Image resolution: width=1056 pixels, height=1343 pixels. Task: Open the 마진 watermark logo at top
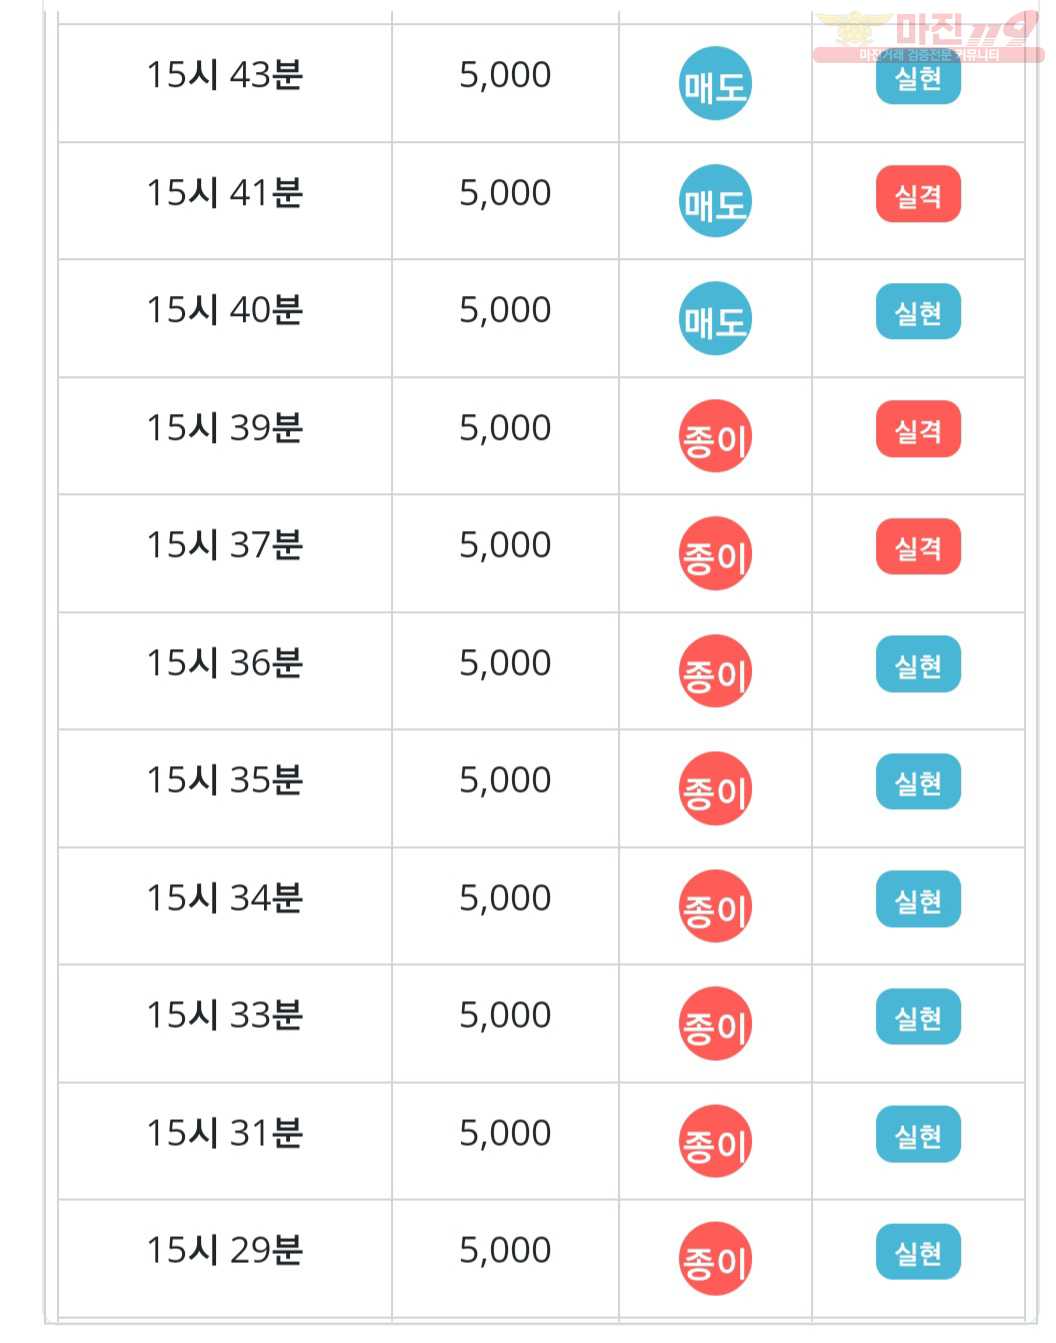(928, 38)
